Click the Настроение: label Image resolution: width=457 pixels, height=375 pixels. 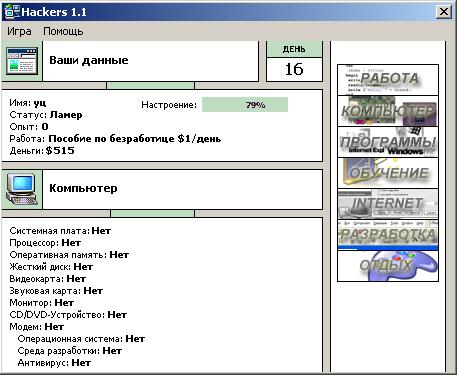(169, 105)
